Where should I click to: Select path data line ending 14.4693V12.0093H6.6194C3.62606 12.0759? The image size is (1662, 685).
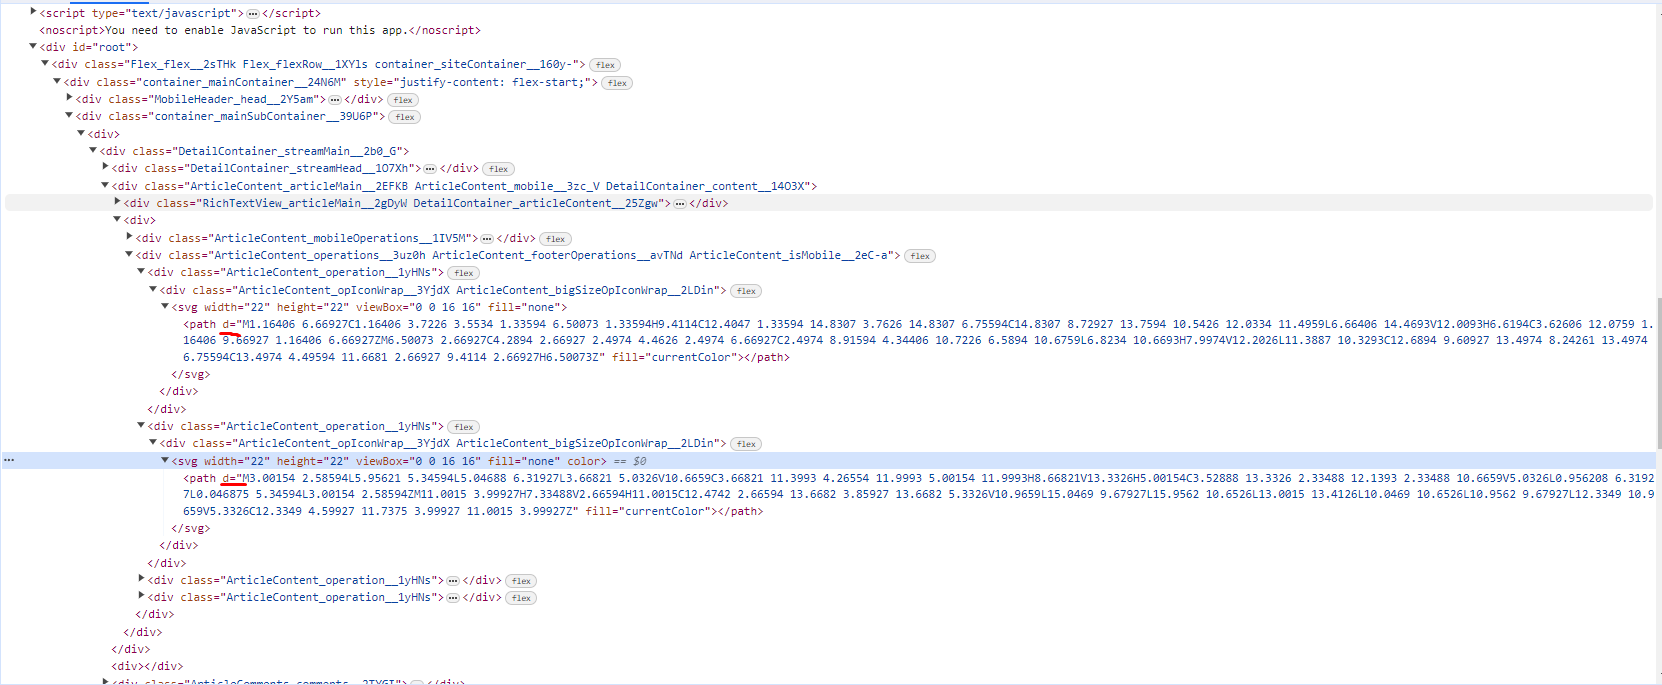(918, 324)
